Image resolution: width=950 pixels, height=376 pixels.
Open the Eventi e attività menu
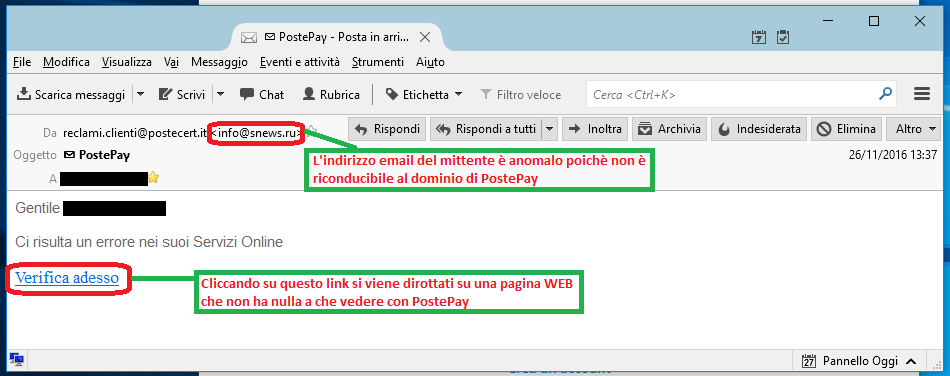(300, 62)
